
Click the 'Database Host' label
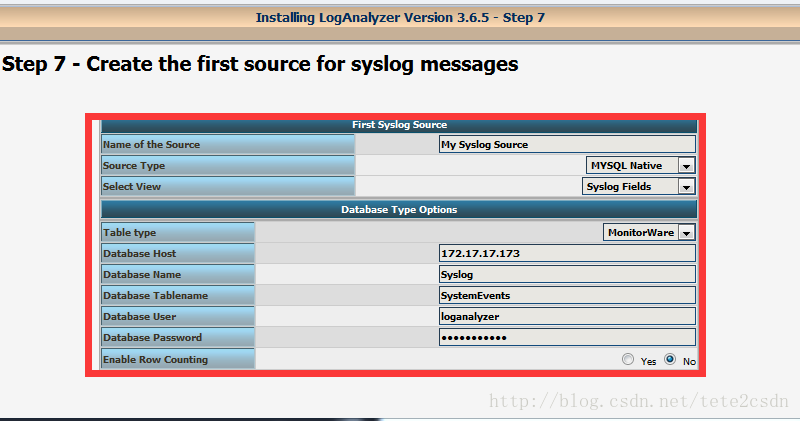coord(139,254)
